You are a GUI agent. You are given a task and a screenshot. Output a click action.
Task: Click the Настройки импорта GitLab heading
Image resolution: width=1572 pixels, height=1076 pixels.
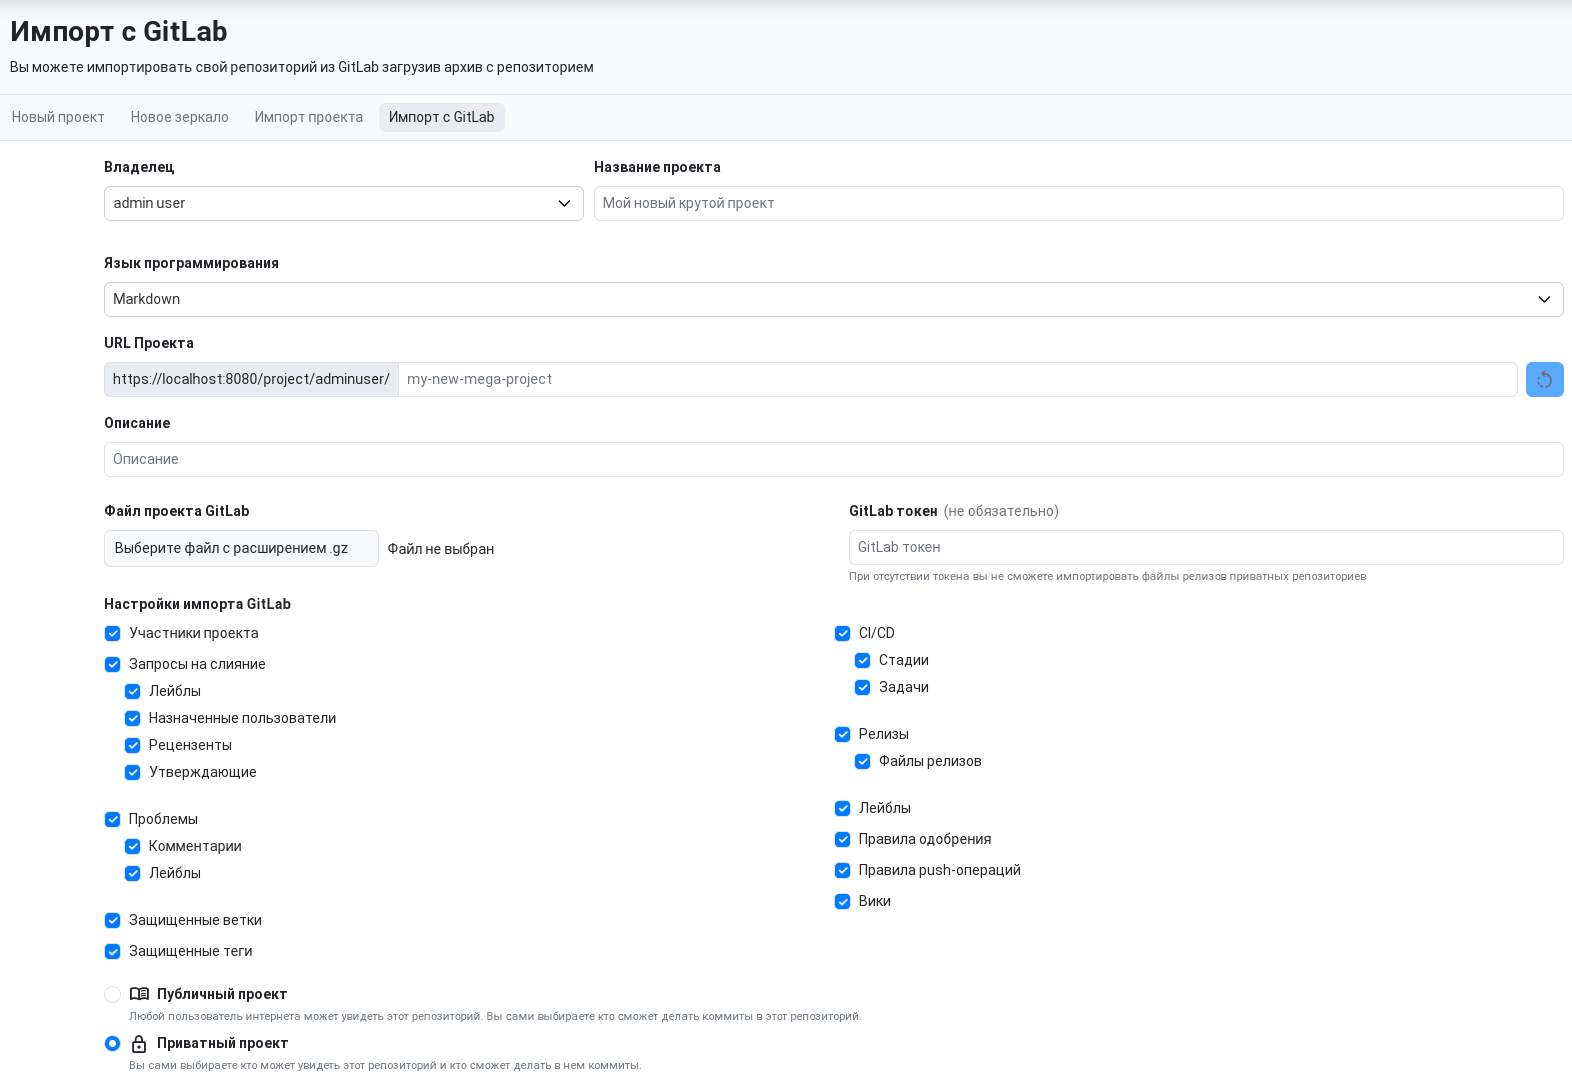[198, 604]
